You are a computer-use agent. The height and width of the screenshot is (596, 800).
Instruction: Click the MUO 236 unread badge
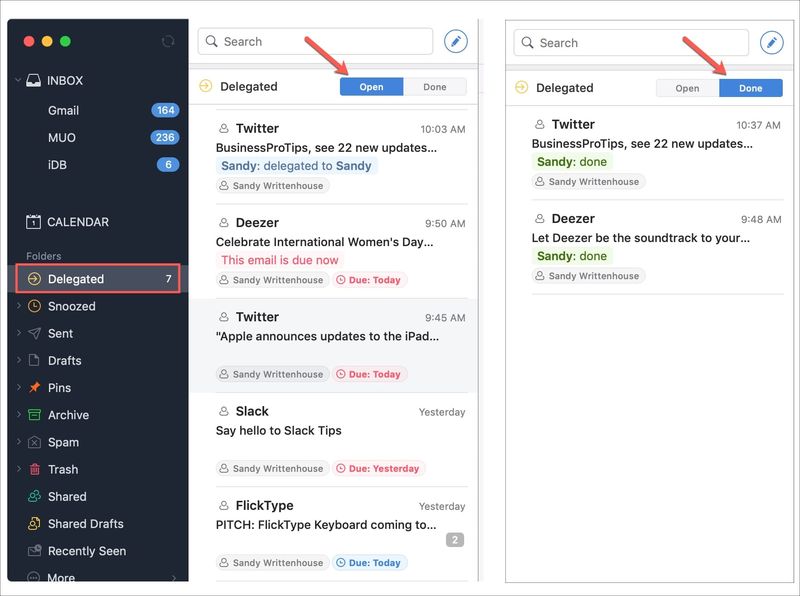coord(165,137)
